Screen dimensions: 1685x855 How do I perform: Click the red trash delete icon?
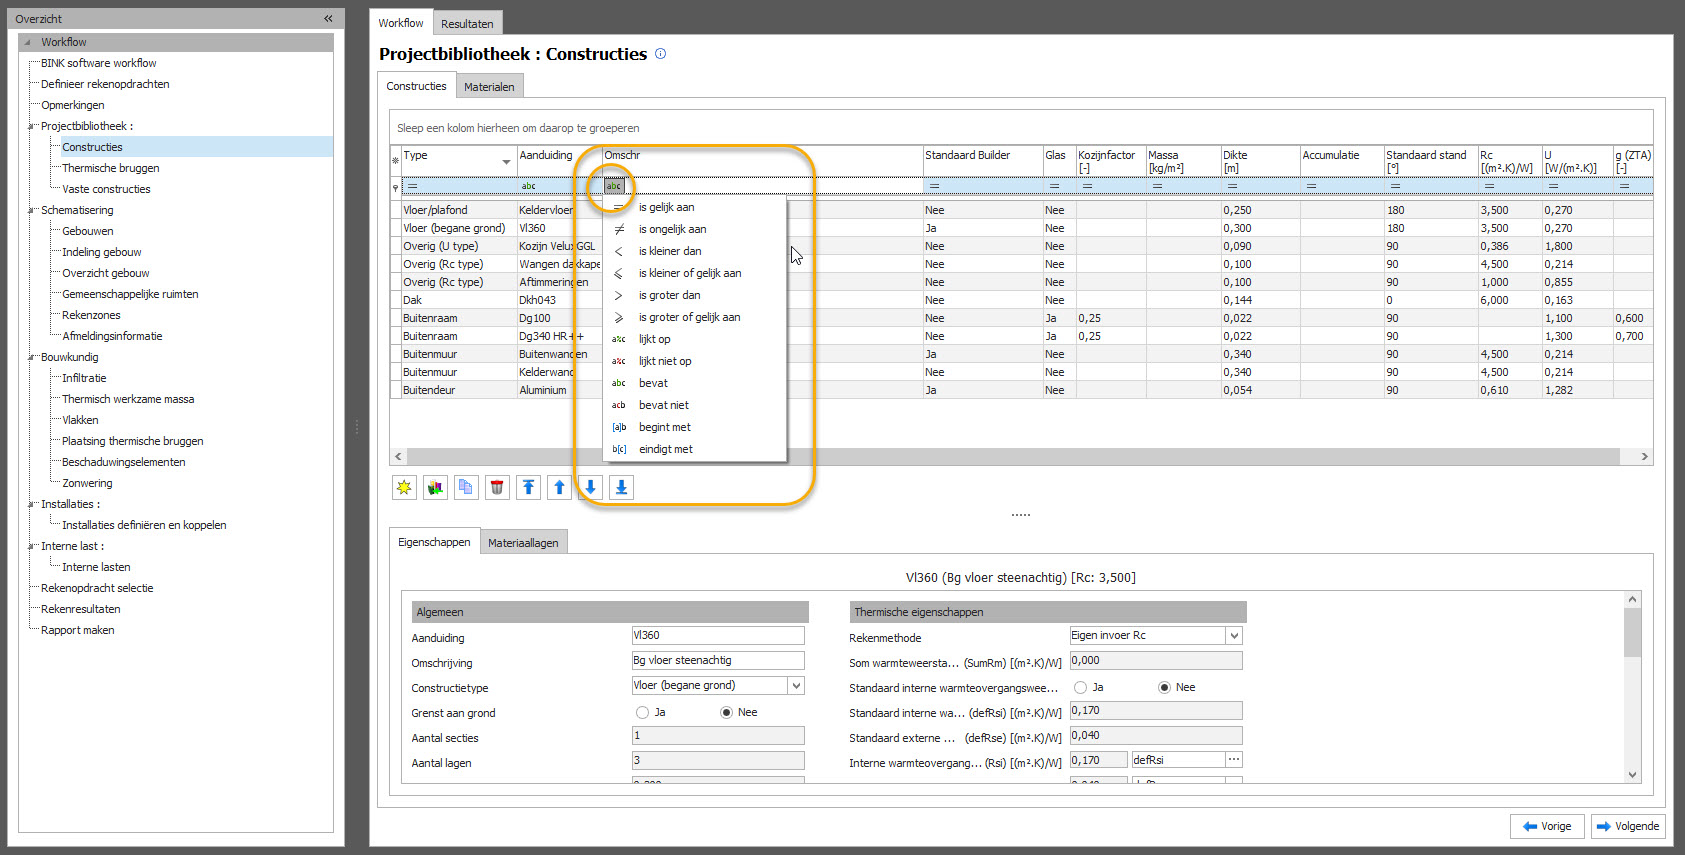coord(497,487)
